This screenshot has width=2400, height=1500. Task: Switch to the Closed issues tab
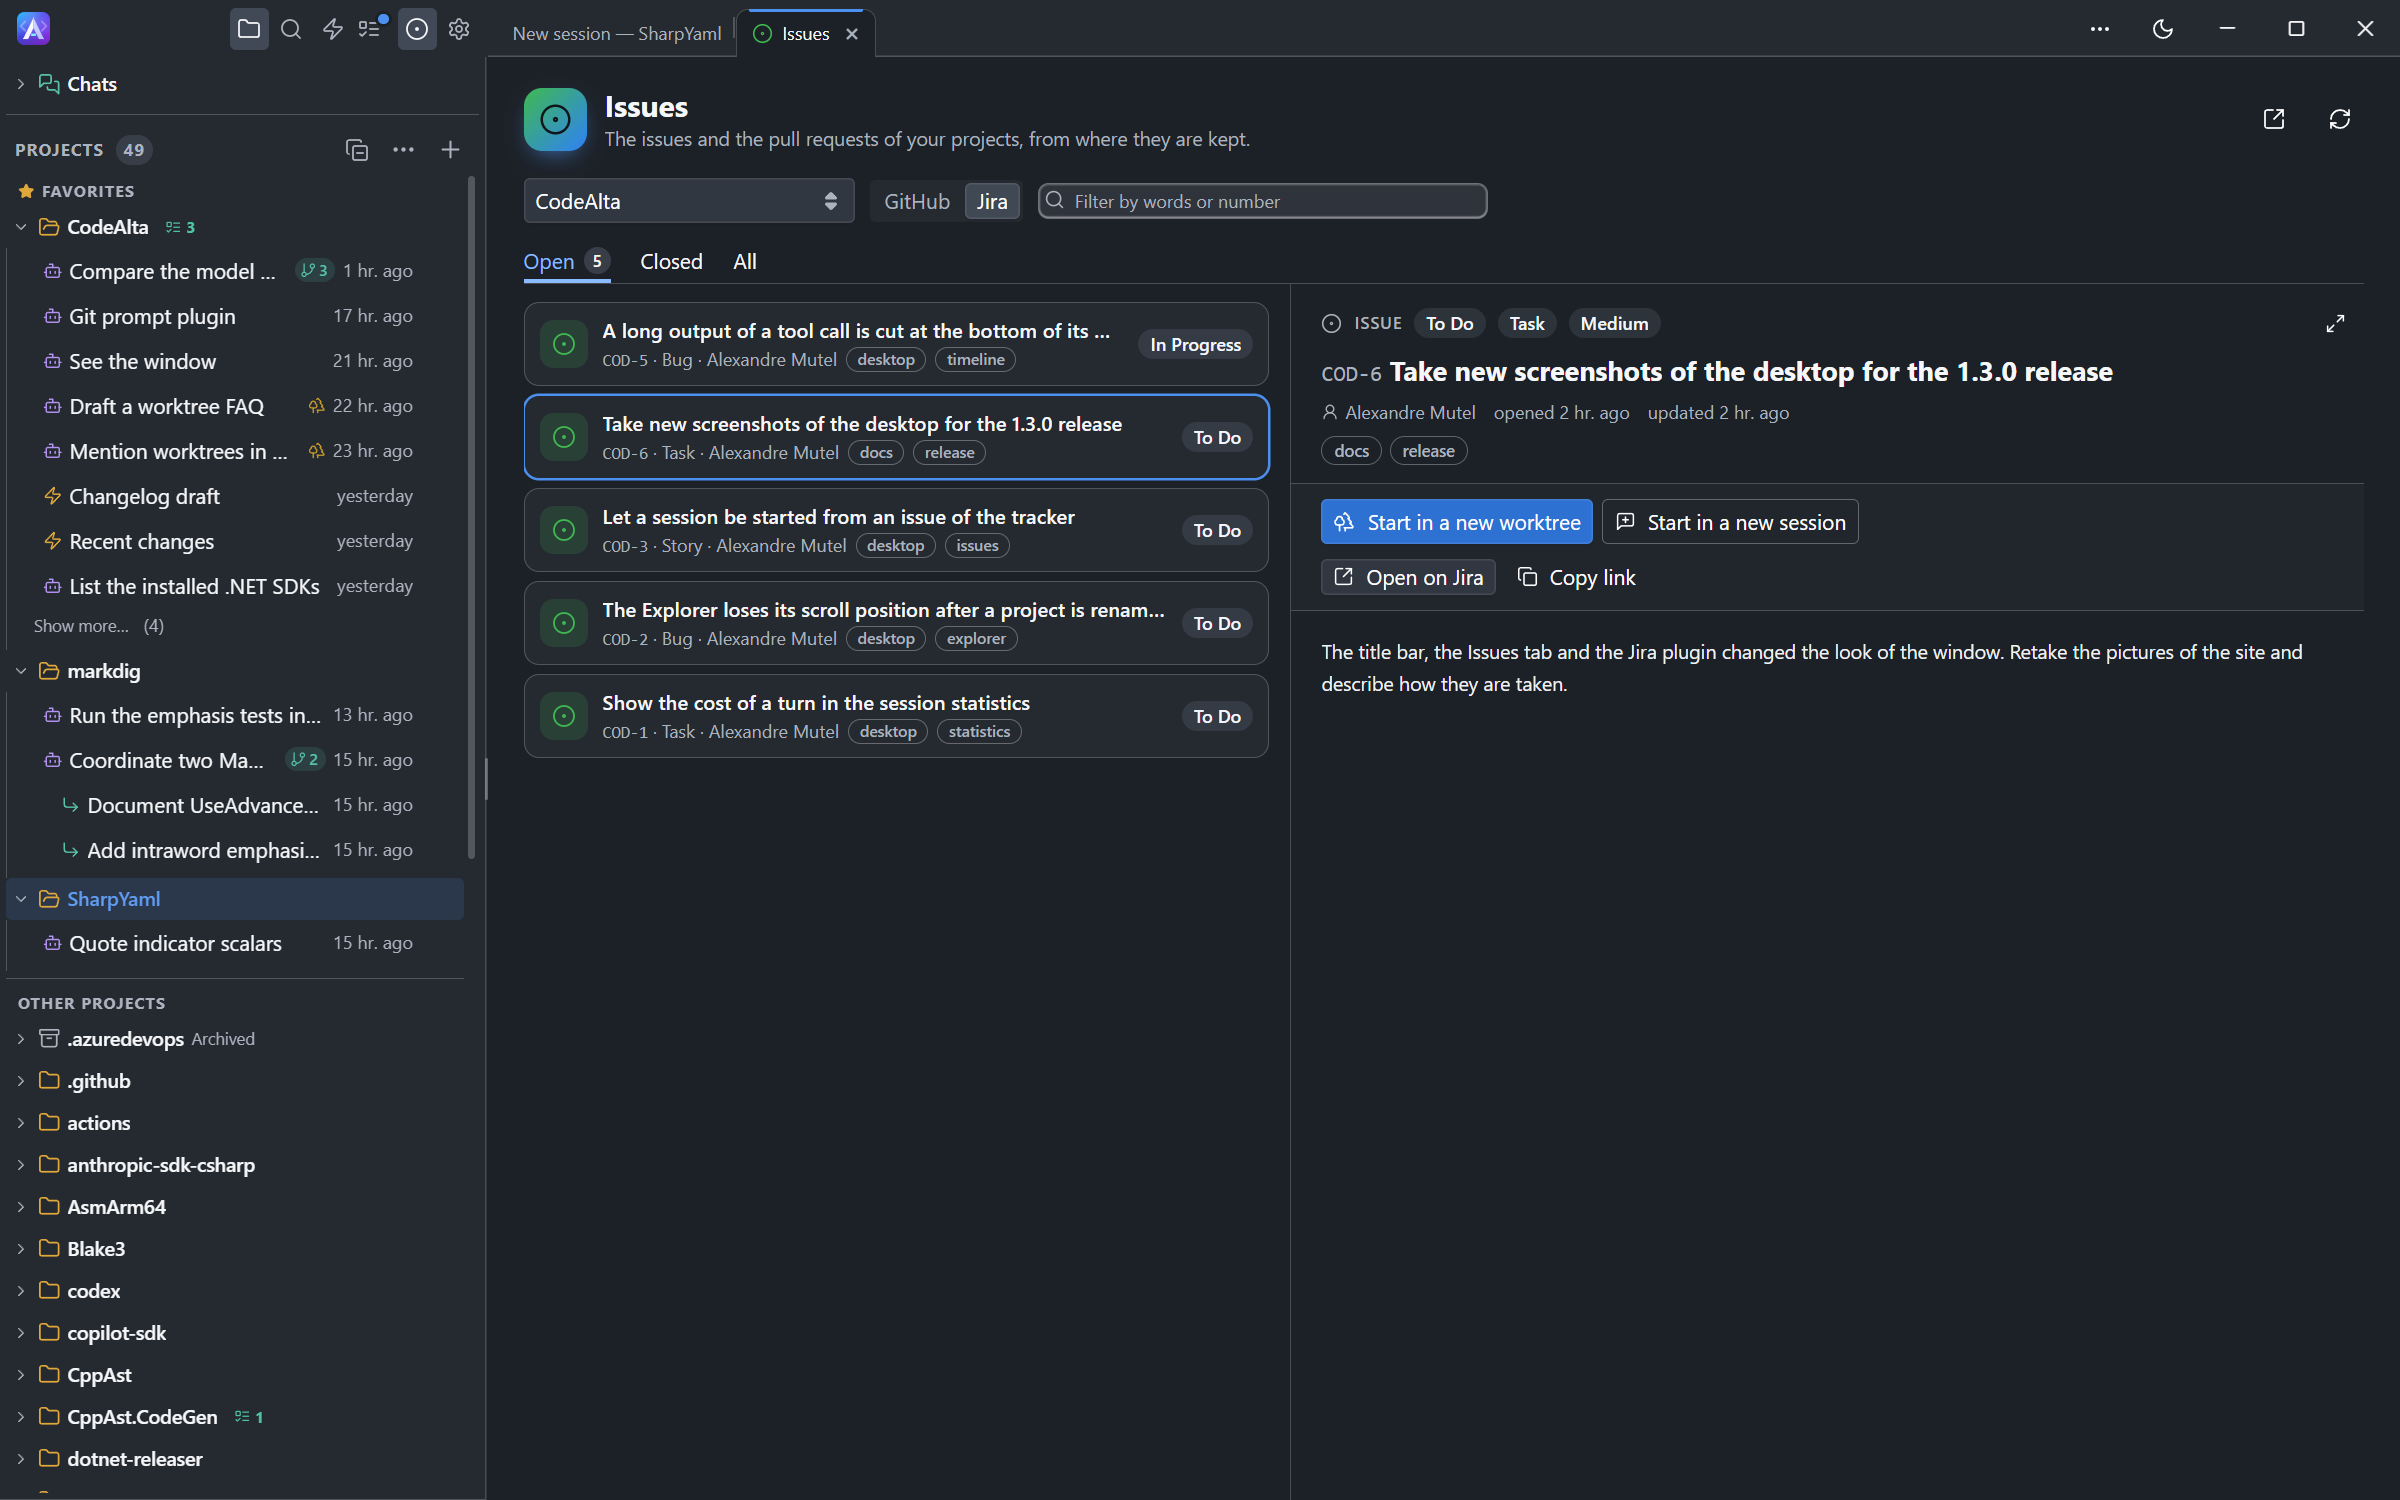coord(671,262)
